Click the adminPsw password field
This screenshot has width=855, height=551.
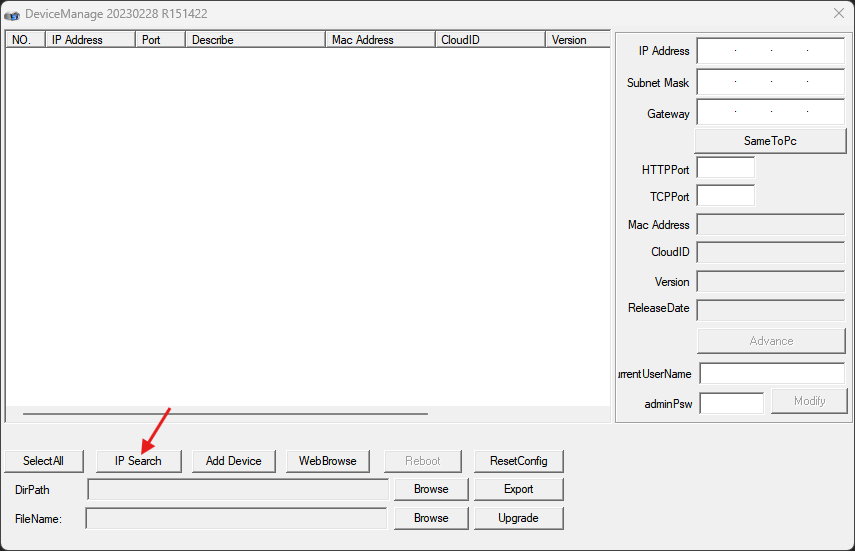[x=731, y=403]
